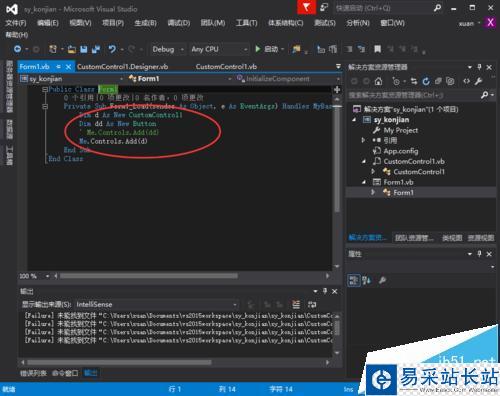The width and height of the screenshot is (500, 396).
Task: Start debugging with green play button
Action: pyautogui.click(x=258, y=49)
